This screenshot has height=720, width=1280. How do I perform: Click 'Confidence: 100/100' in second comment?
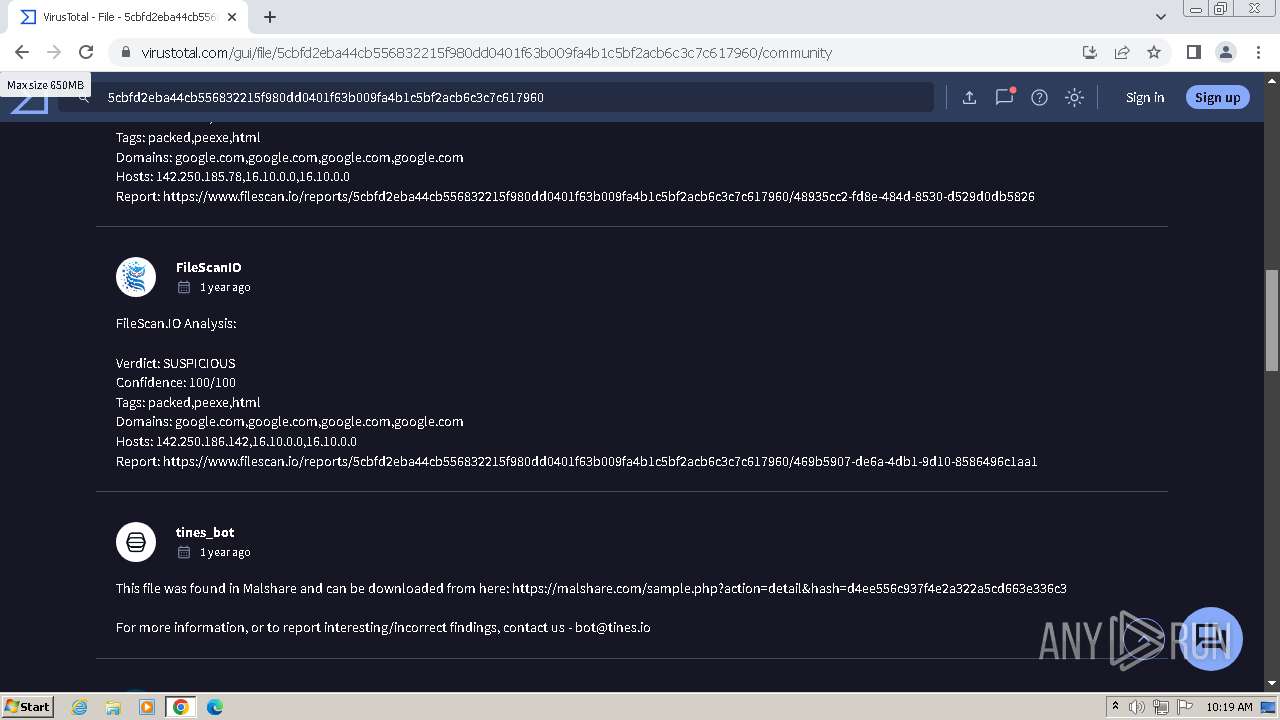point(176,382)
